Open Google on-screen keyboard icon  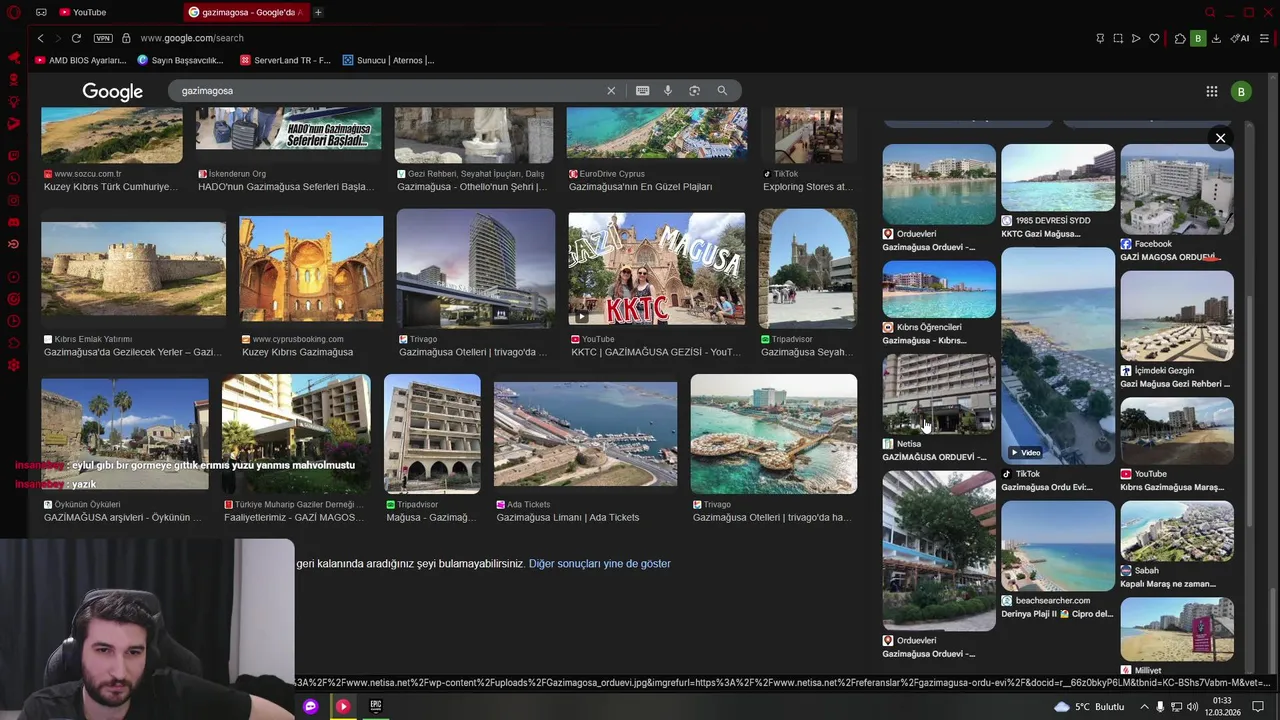pos(642,90)
